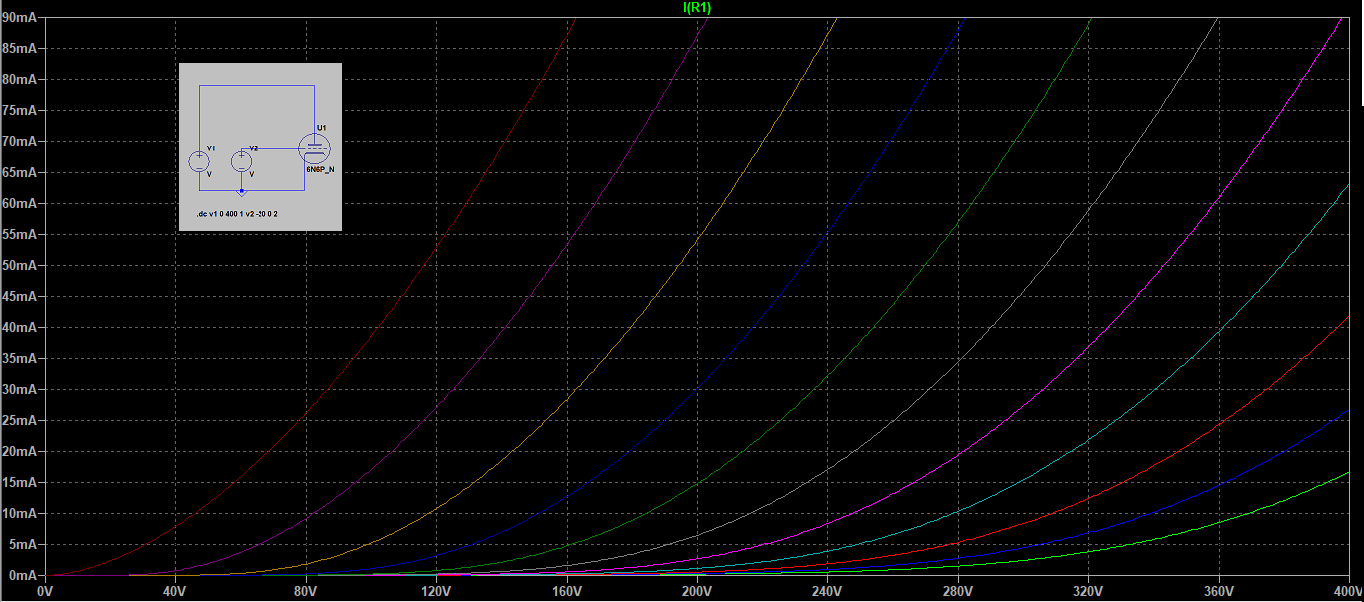1364x602 pixels.
Task: Click the 200V horizontal axis label
Action: click(697, 592)
